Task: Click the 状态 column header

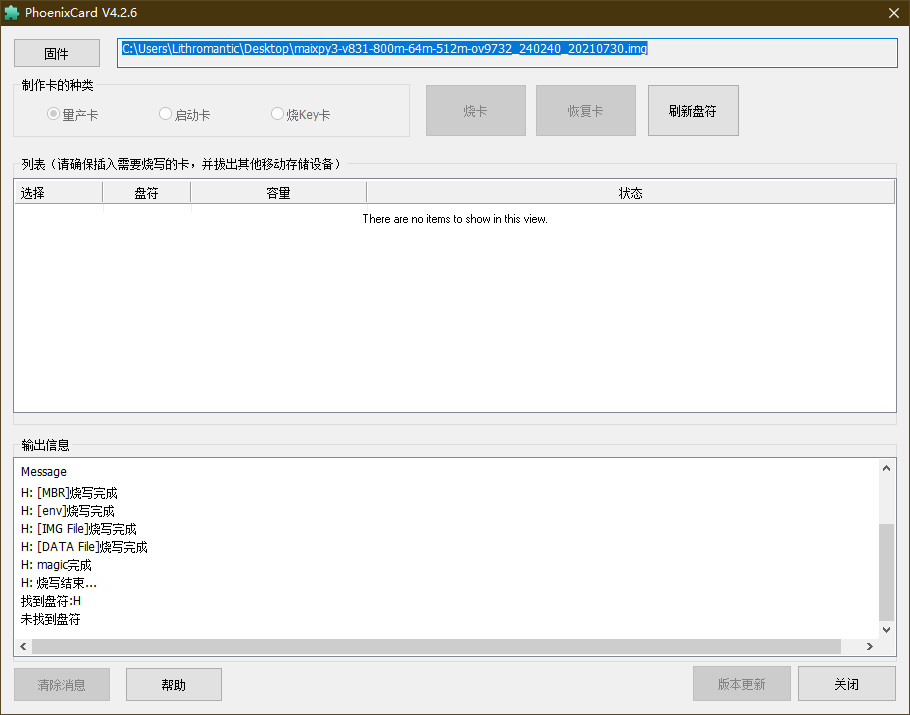Action: (x=630, y=193)
